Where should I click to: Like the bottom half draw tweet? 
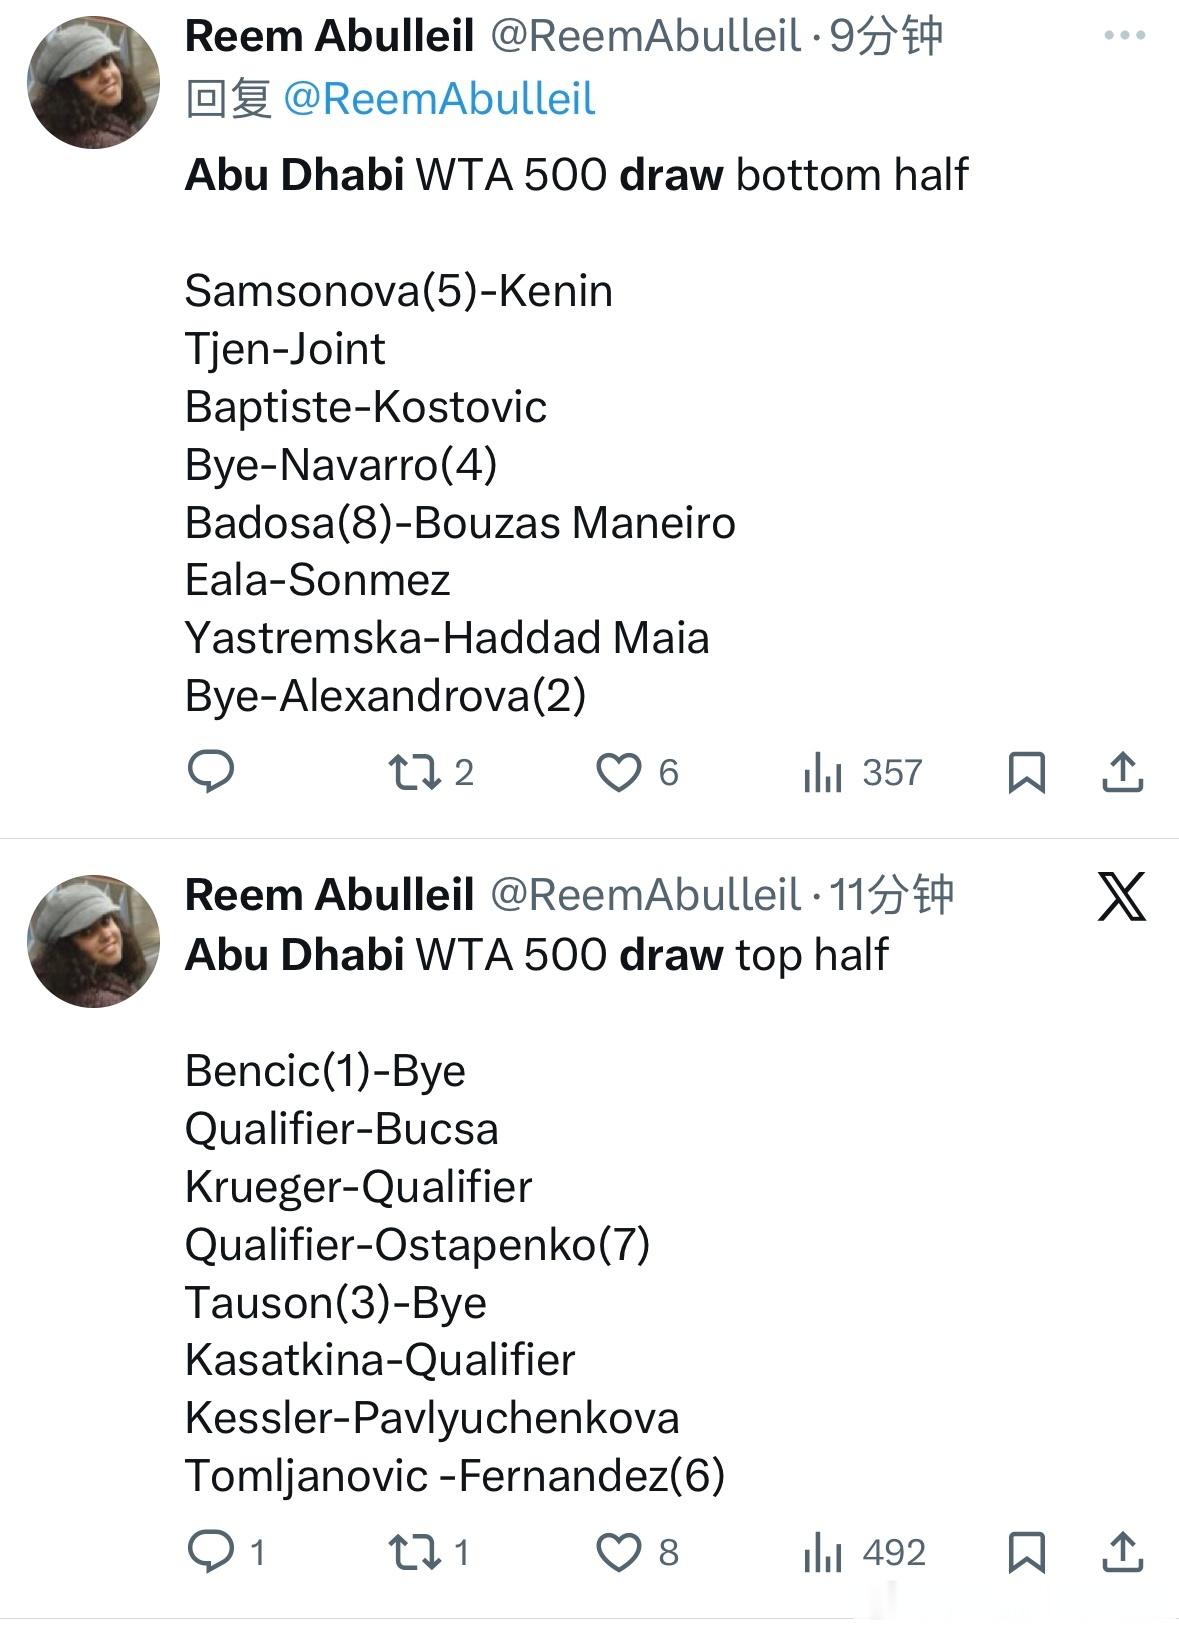[619, 772]
